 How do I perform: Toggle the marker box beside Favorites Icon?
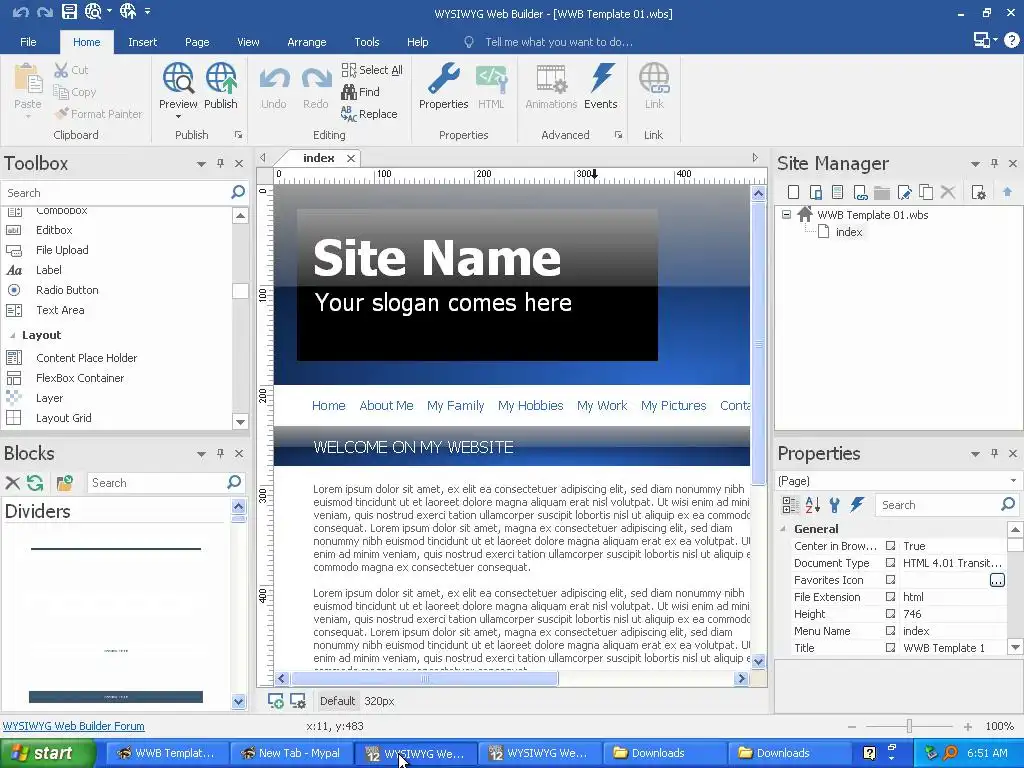click(890, 580)
